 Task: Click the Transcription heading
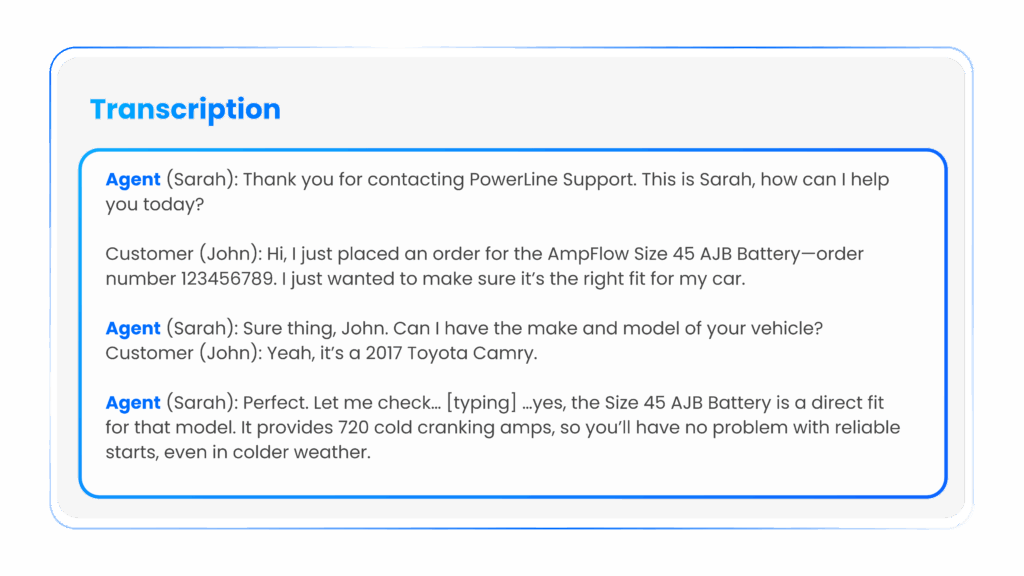click(x=185, y=110)
